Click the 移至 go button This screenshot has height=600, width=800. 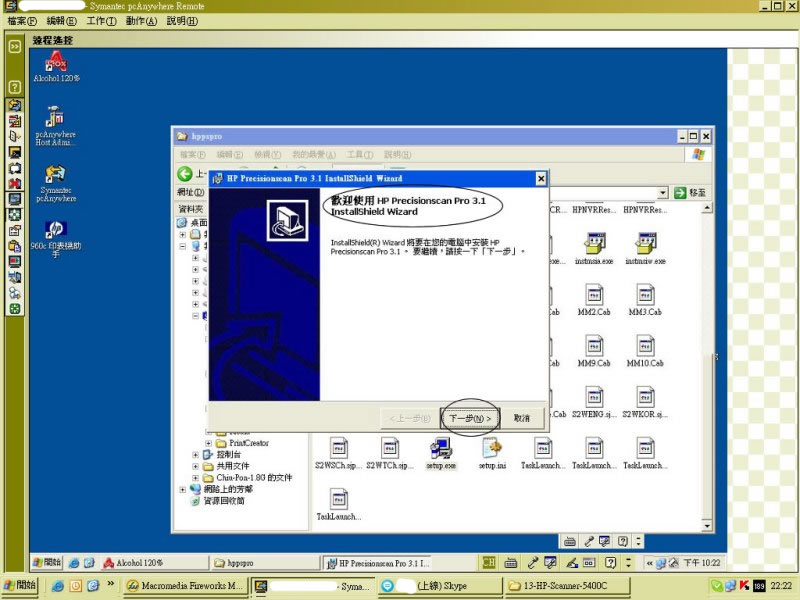[x=690, y=193]
